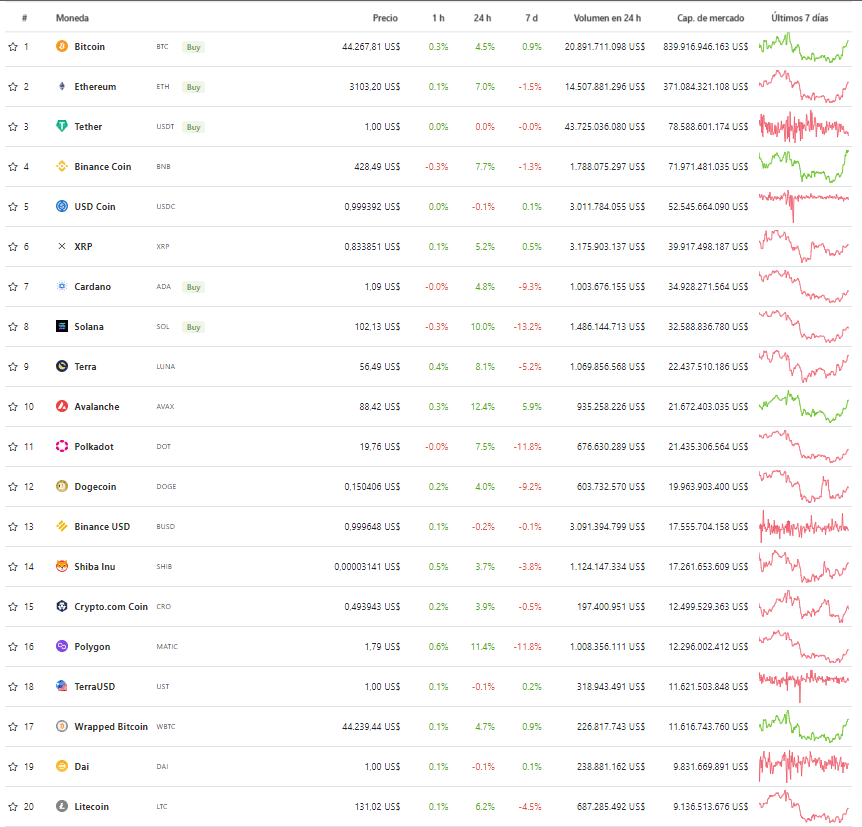Sort by the 1 h column header
The height and width of the screenshot is (827, 862).
click(438, 18)
